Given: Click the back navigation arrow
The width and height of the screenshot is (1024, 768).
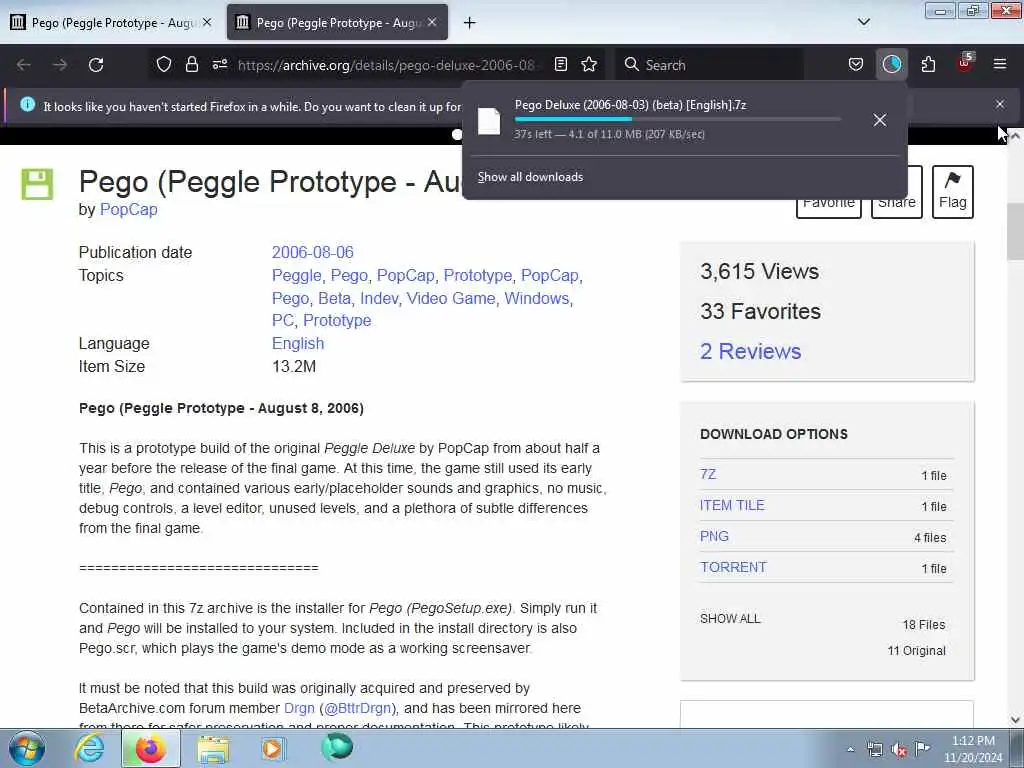Looking at the screenshot, I should 24,65.
